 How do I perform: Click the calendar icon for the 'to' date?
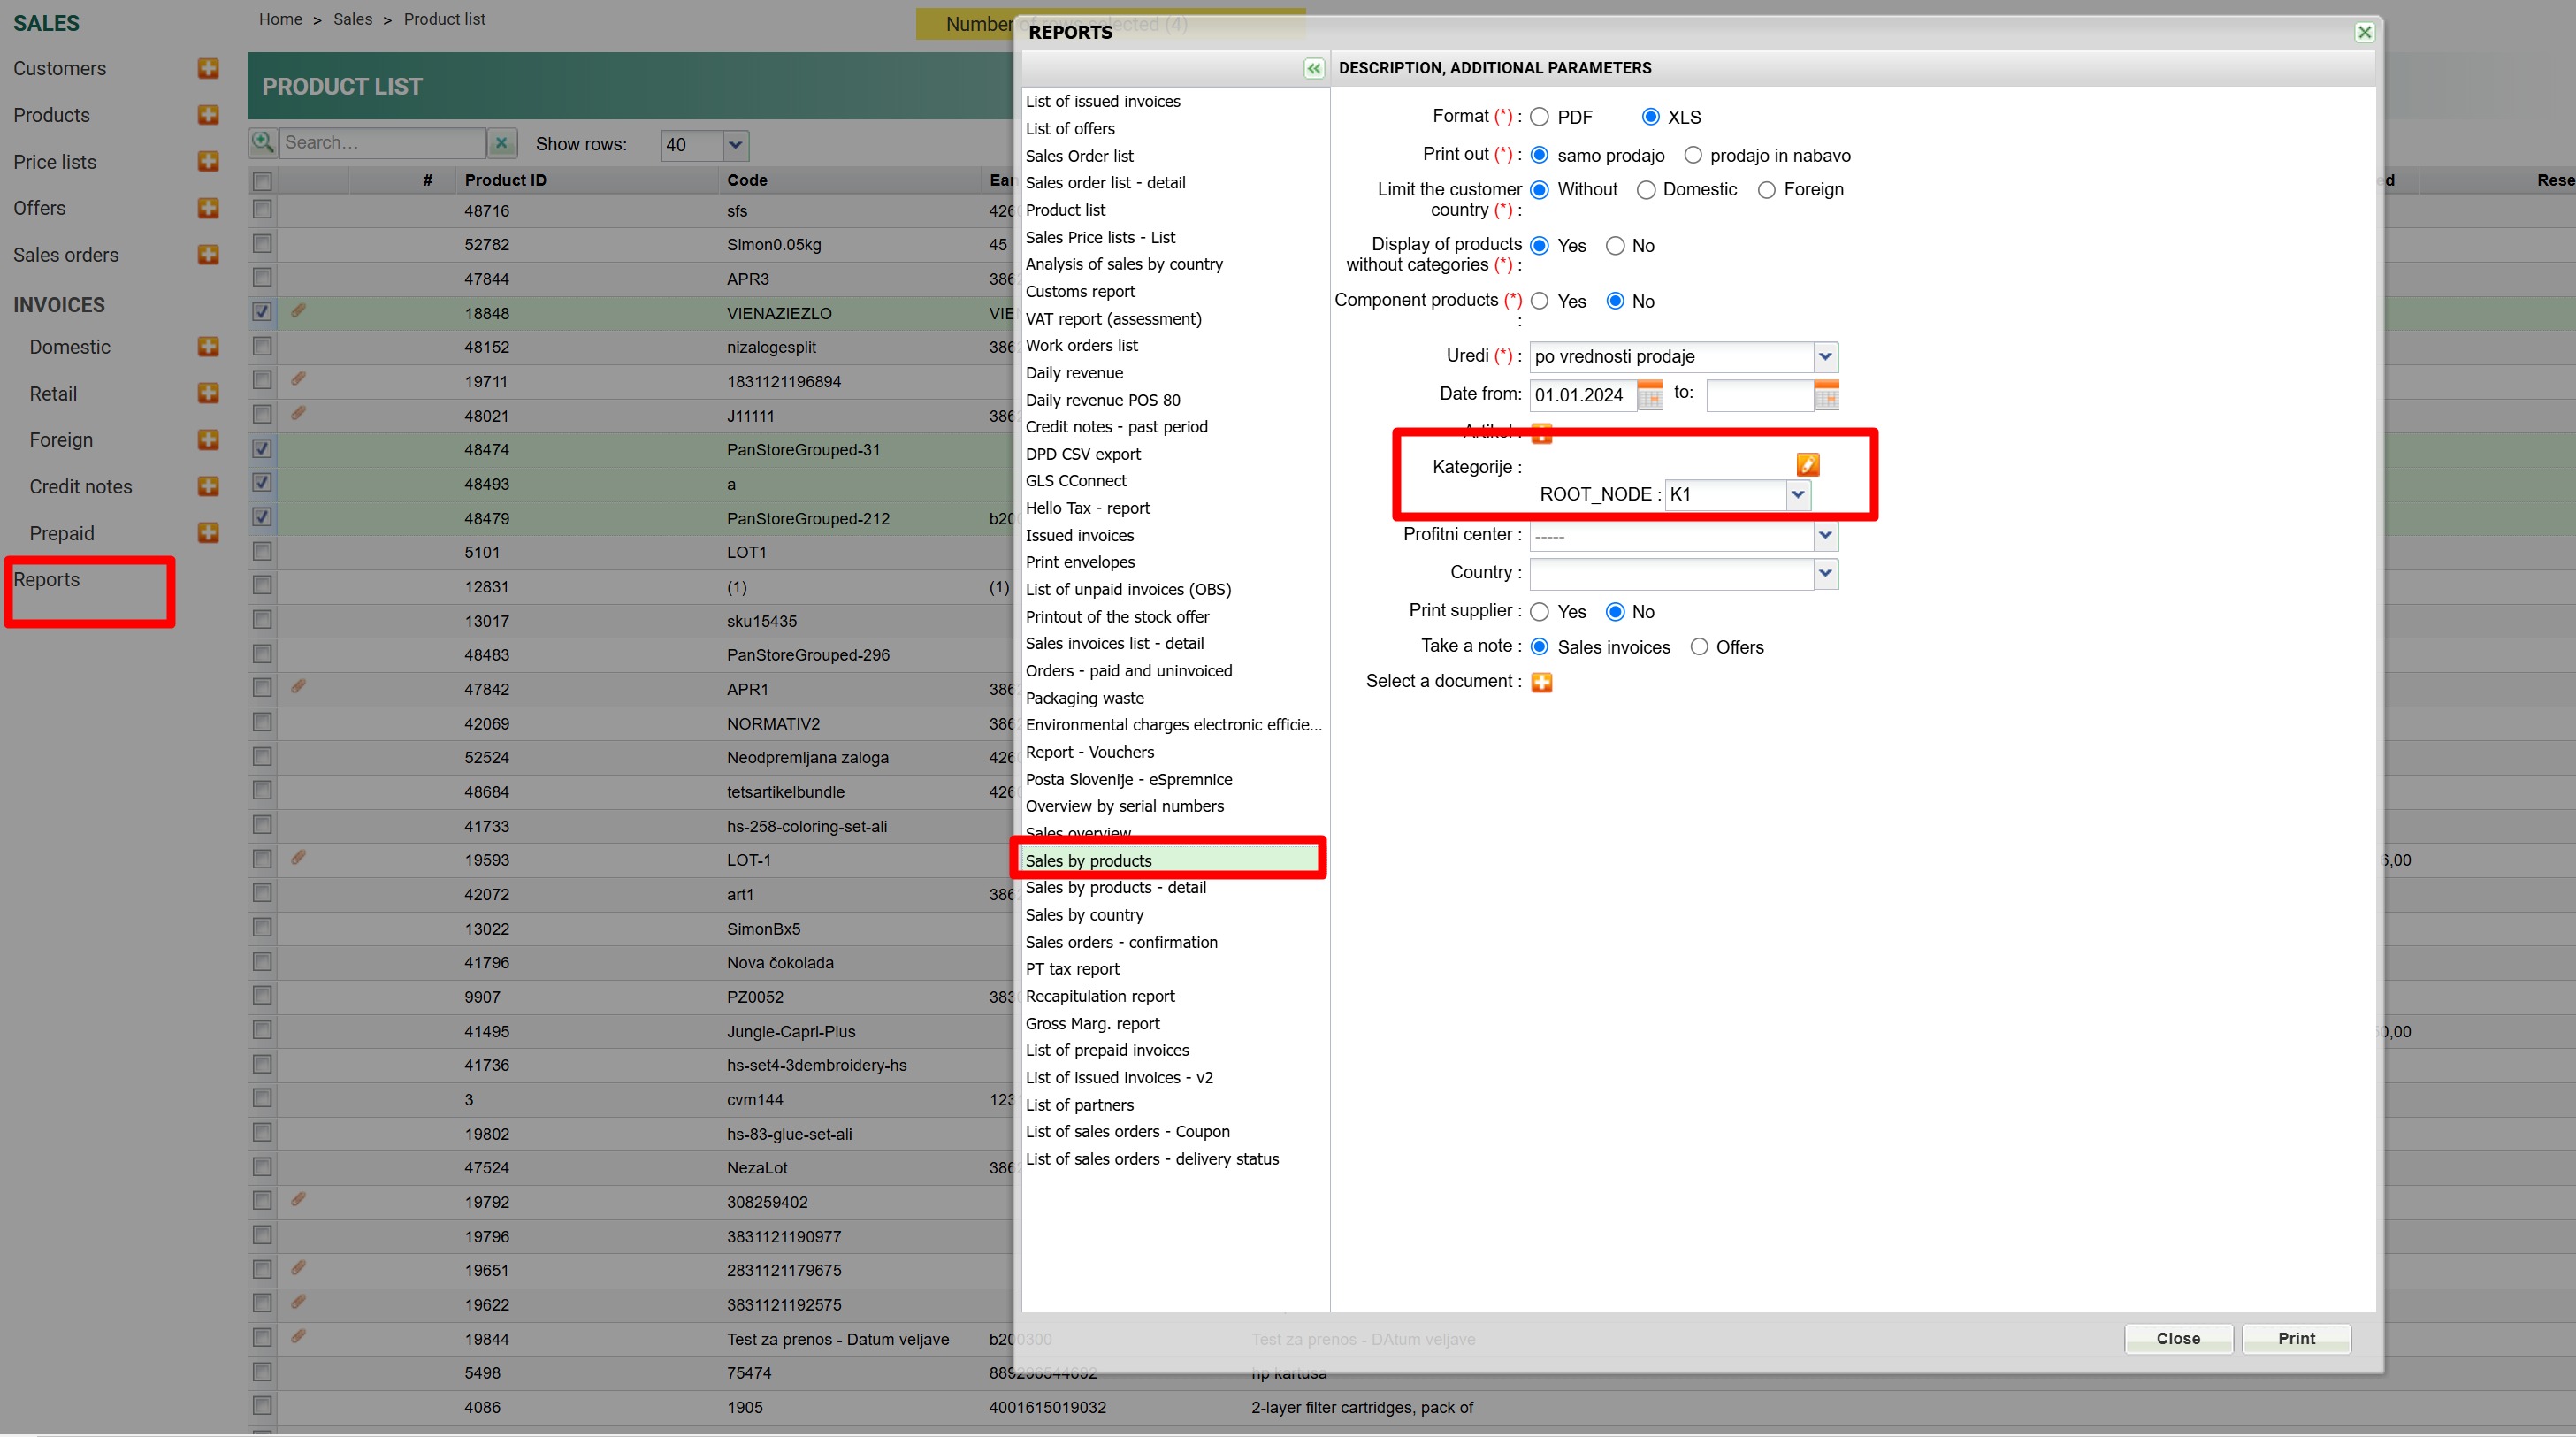click(1826, 395)
